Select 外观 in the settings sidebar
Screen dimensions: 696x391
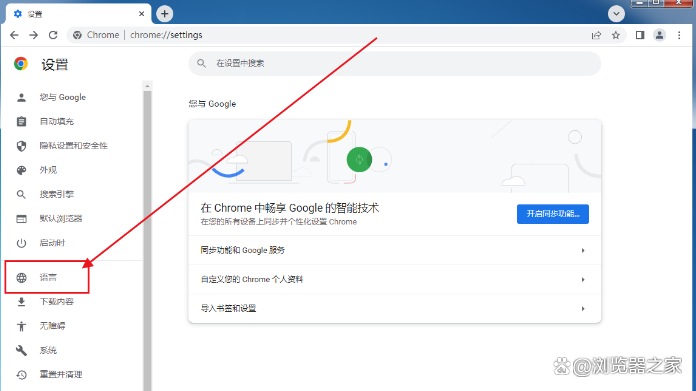coord(48,170)
